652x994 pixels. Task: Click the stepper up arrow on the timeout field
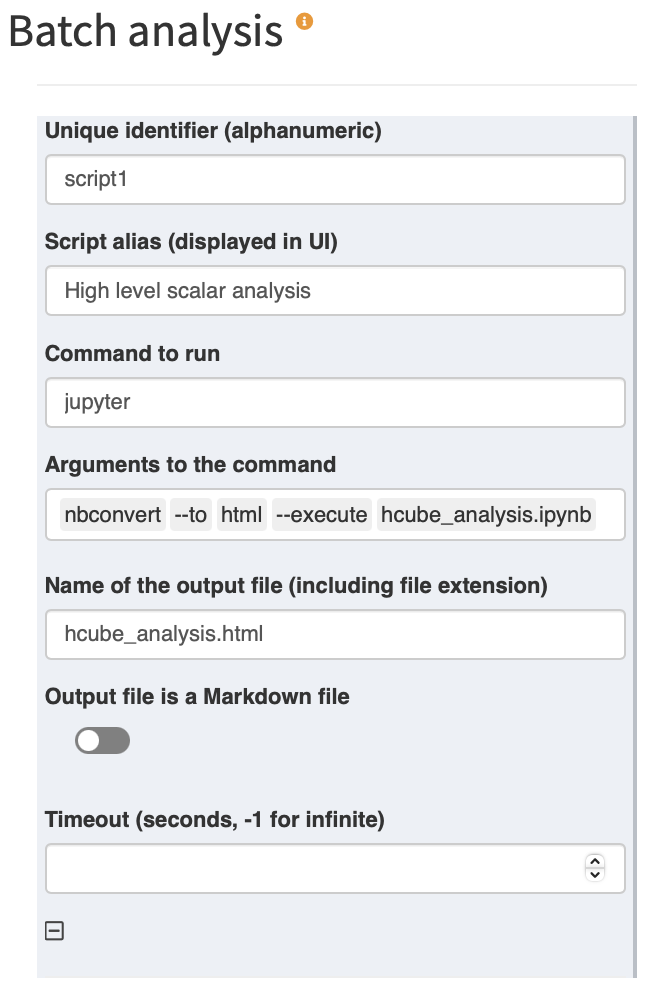[594, 862]
